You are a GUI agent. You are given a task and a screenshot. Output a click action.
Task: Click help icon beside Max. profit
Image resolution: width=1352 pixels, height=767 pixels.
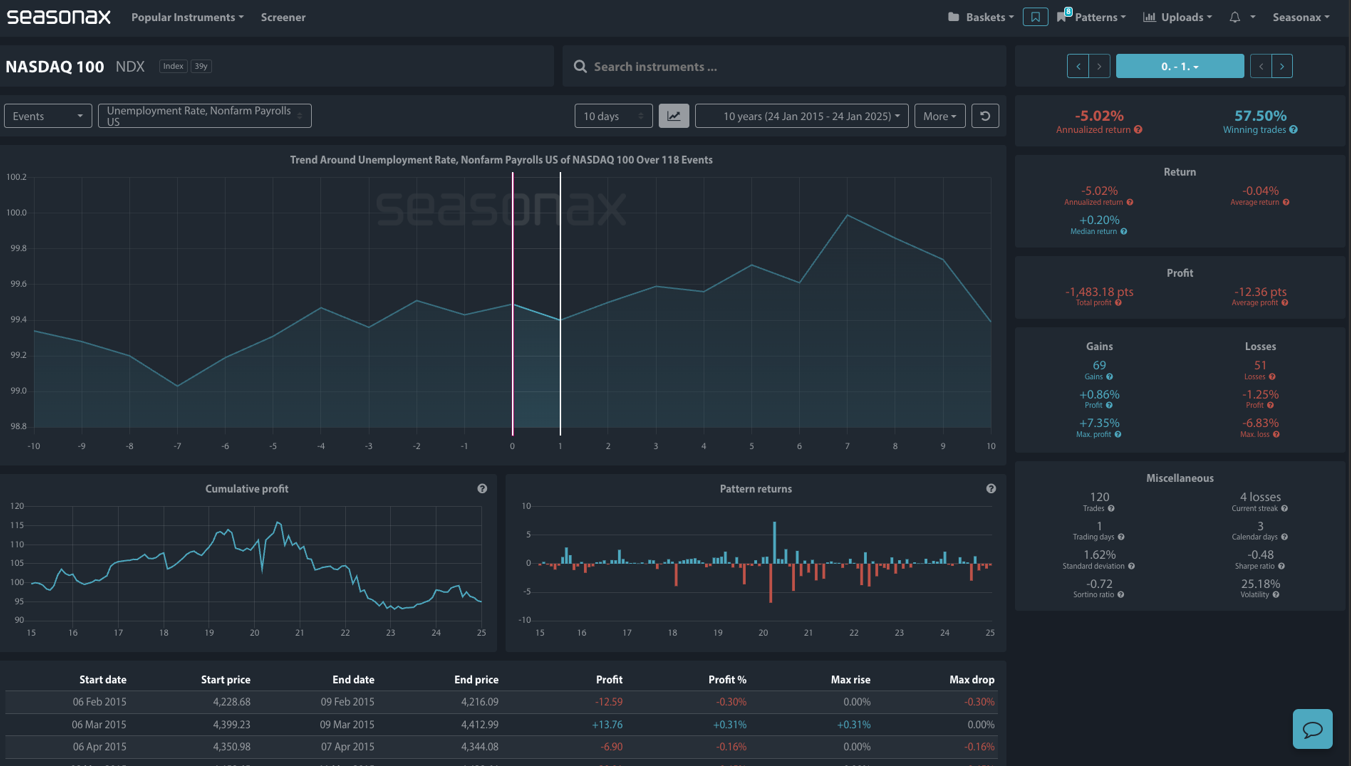click(x=1118, y=435)
